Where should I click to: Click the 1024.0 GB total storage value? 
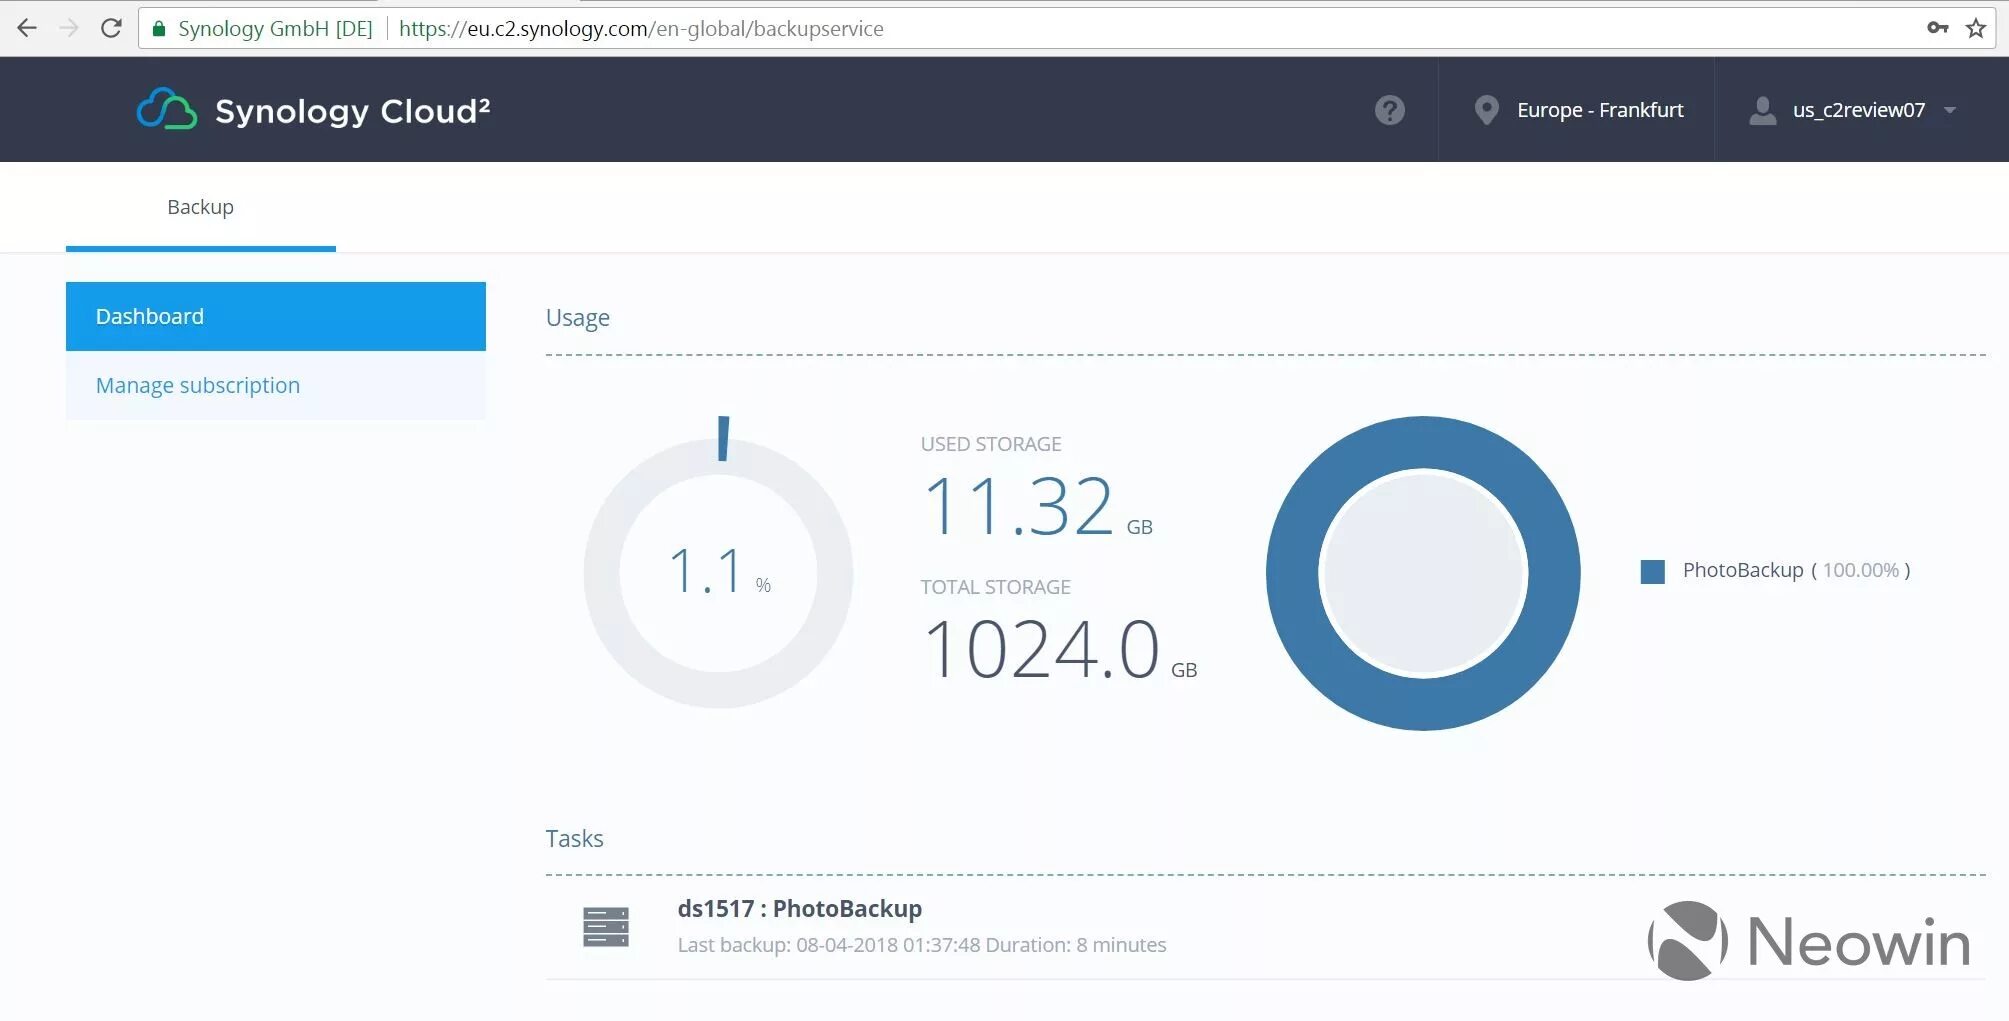coord(1059,649)
